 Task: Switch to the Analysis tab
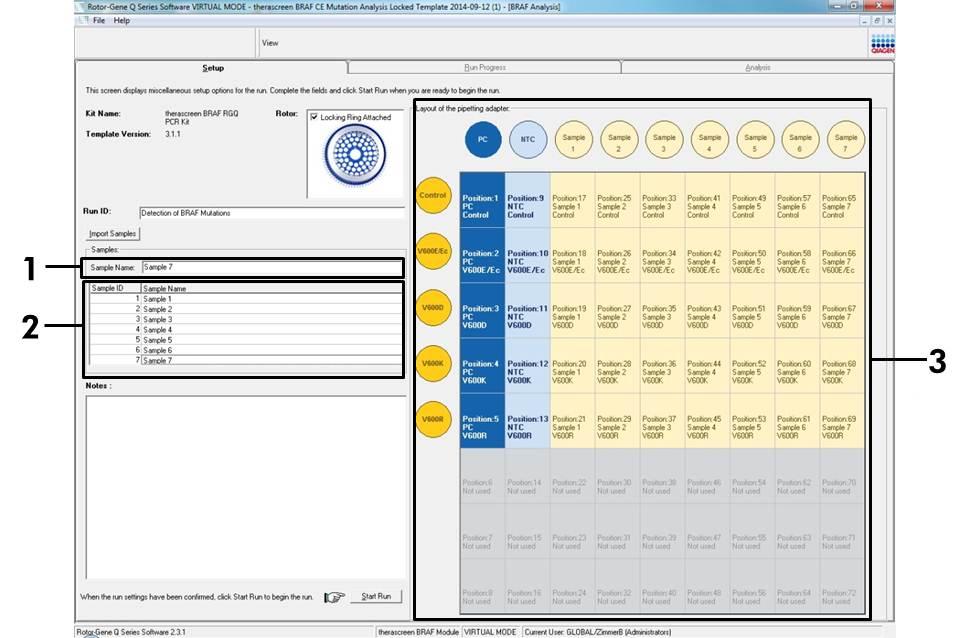pyautogui.click(x=757, y=67)
